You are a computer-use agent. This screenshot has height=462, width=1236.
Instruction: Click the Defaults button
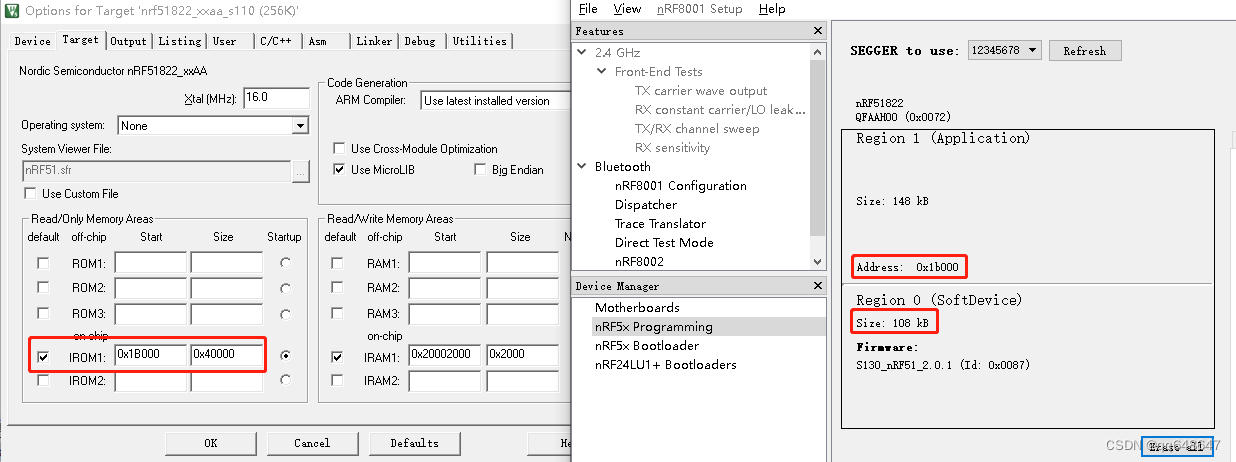coord(414,443)
